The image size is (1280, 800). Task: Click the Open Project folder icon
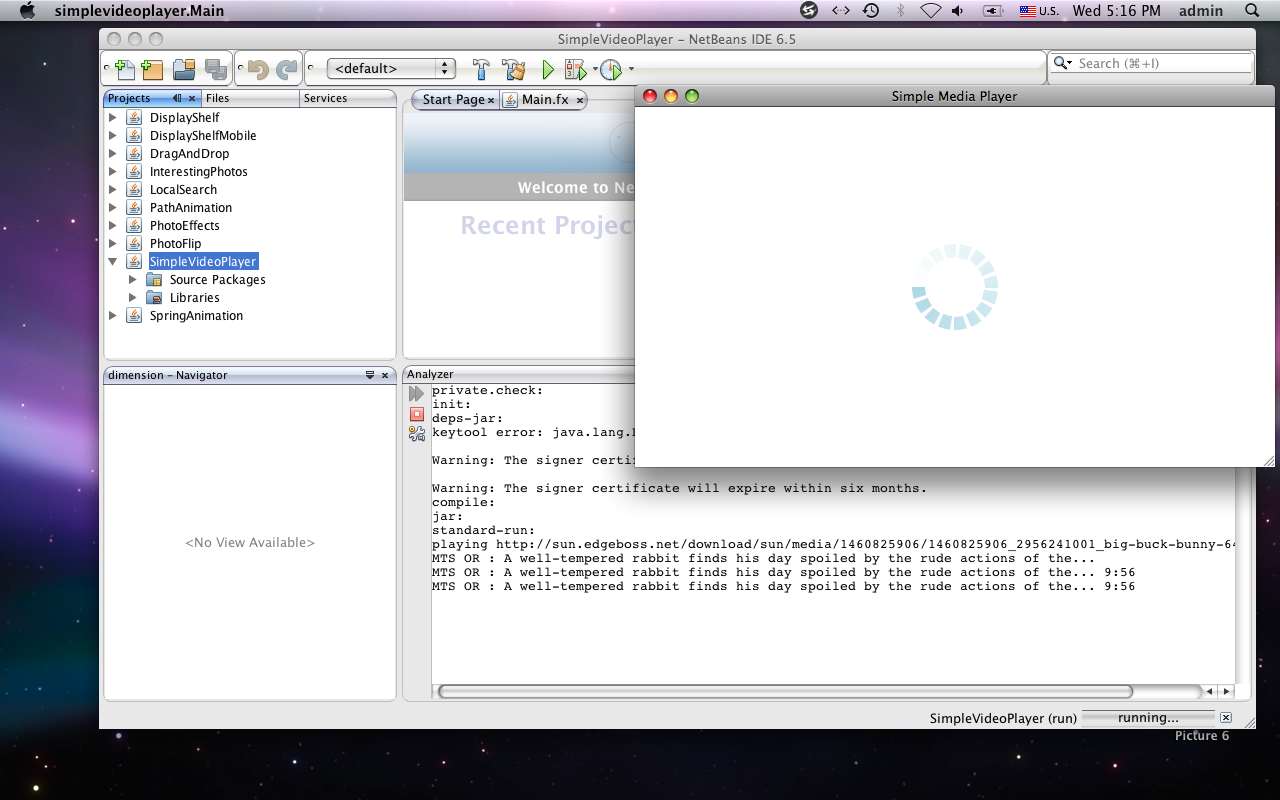pyautogui.click(x=184, y=69)
